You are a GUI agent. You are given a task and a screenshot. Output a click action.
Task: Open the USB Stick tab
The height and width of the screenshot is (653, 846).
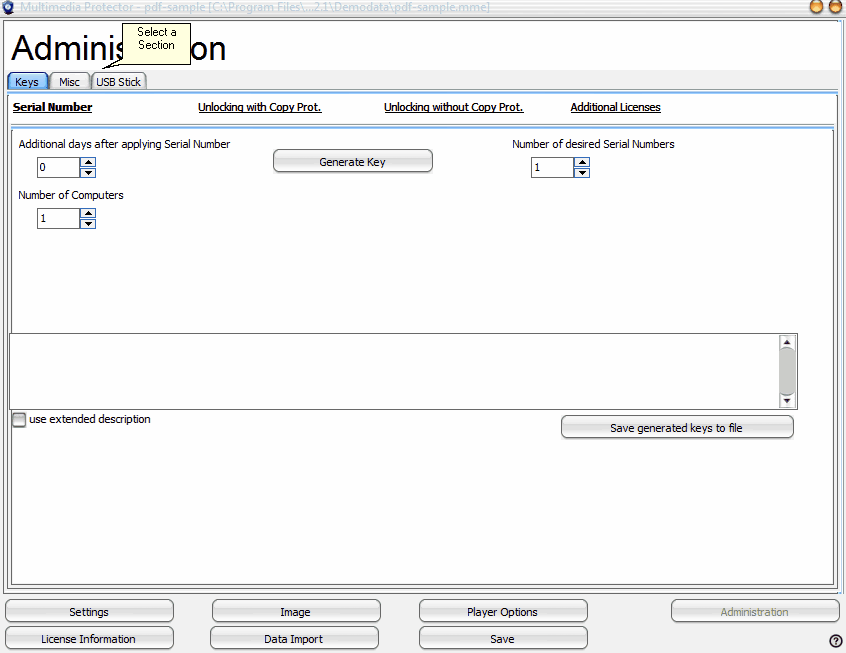(118, 82)
